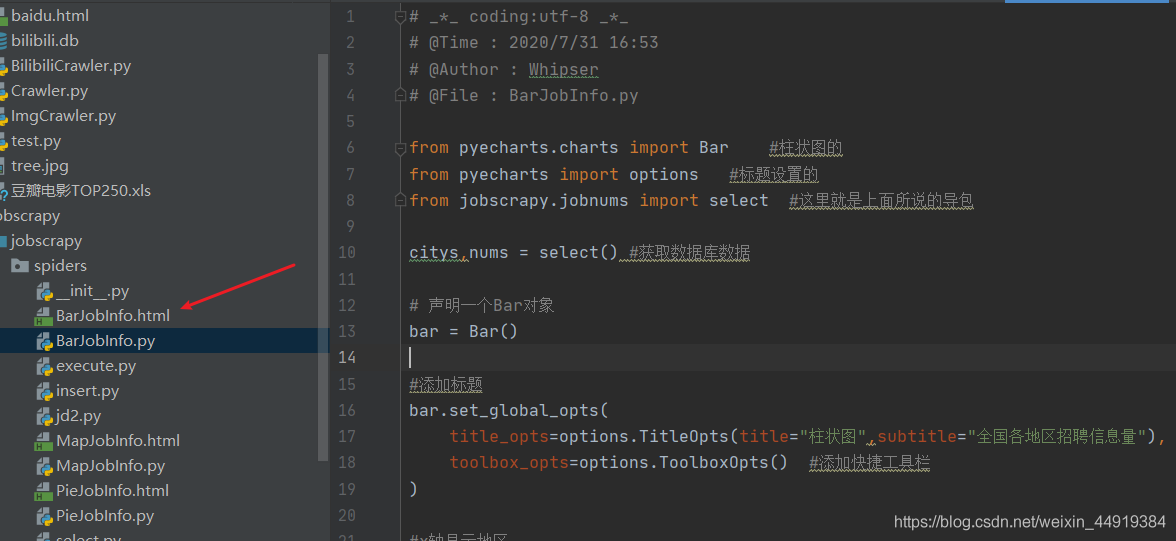This screenshot has width=1176, height=541.
Task: Open PieJobInfo.html in the tree
Action: point(112,491)
